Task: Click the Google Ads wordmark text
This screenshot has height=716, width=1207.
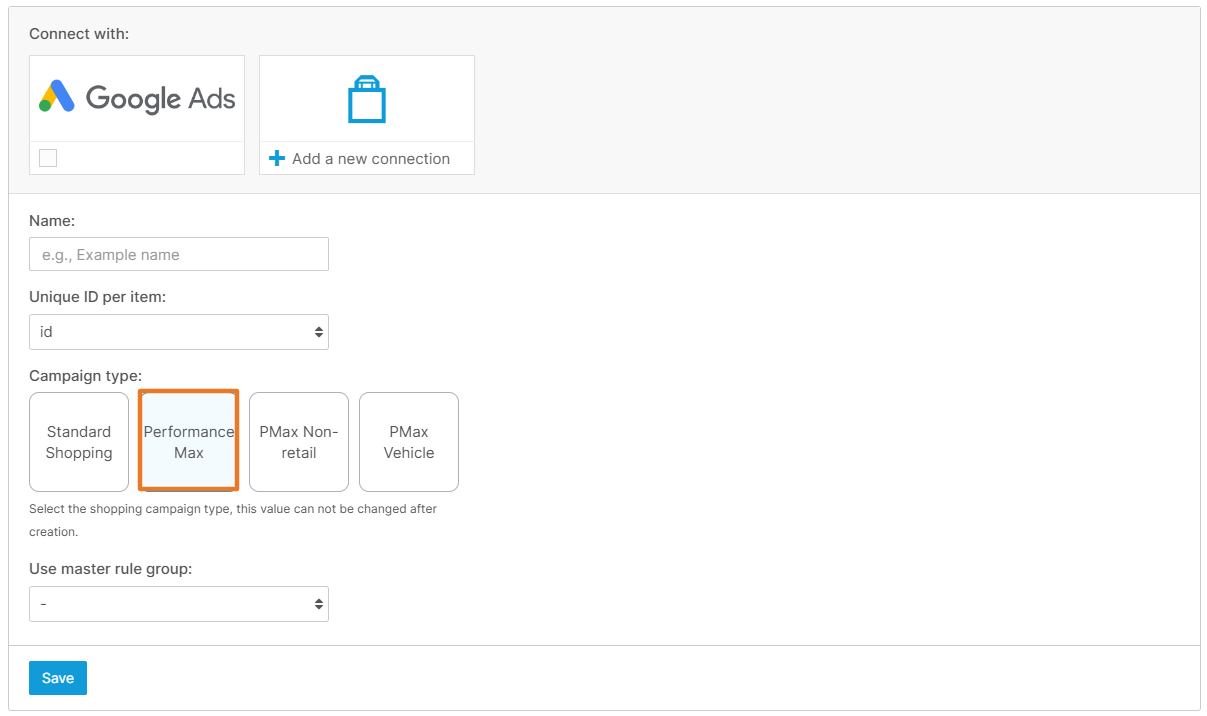Action: [160, 98]
